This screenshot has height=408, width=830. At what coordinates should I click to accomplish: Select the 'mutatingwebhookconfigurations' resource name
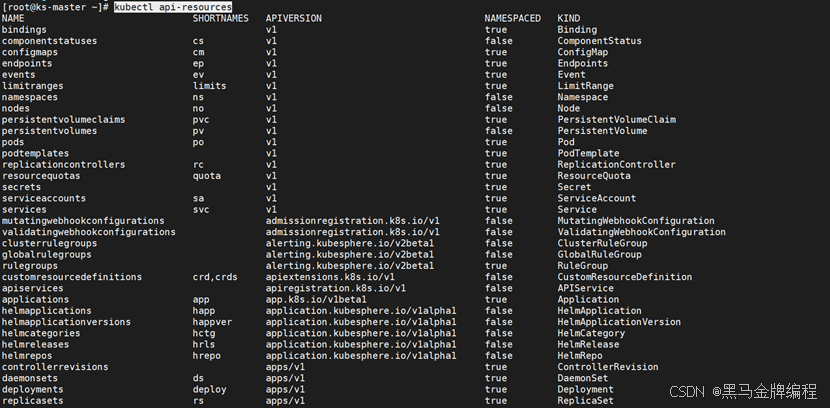83,221
